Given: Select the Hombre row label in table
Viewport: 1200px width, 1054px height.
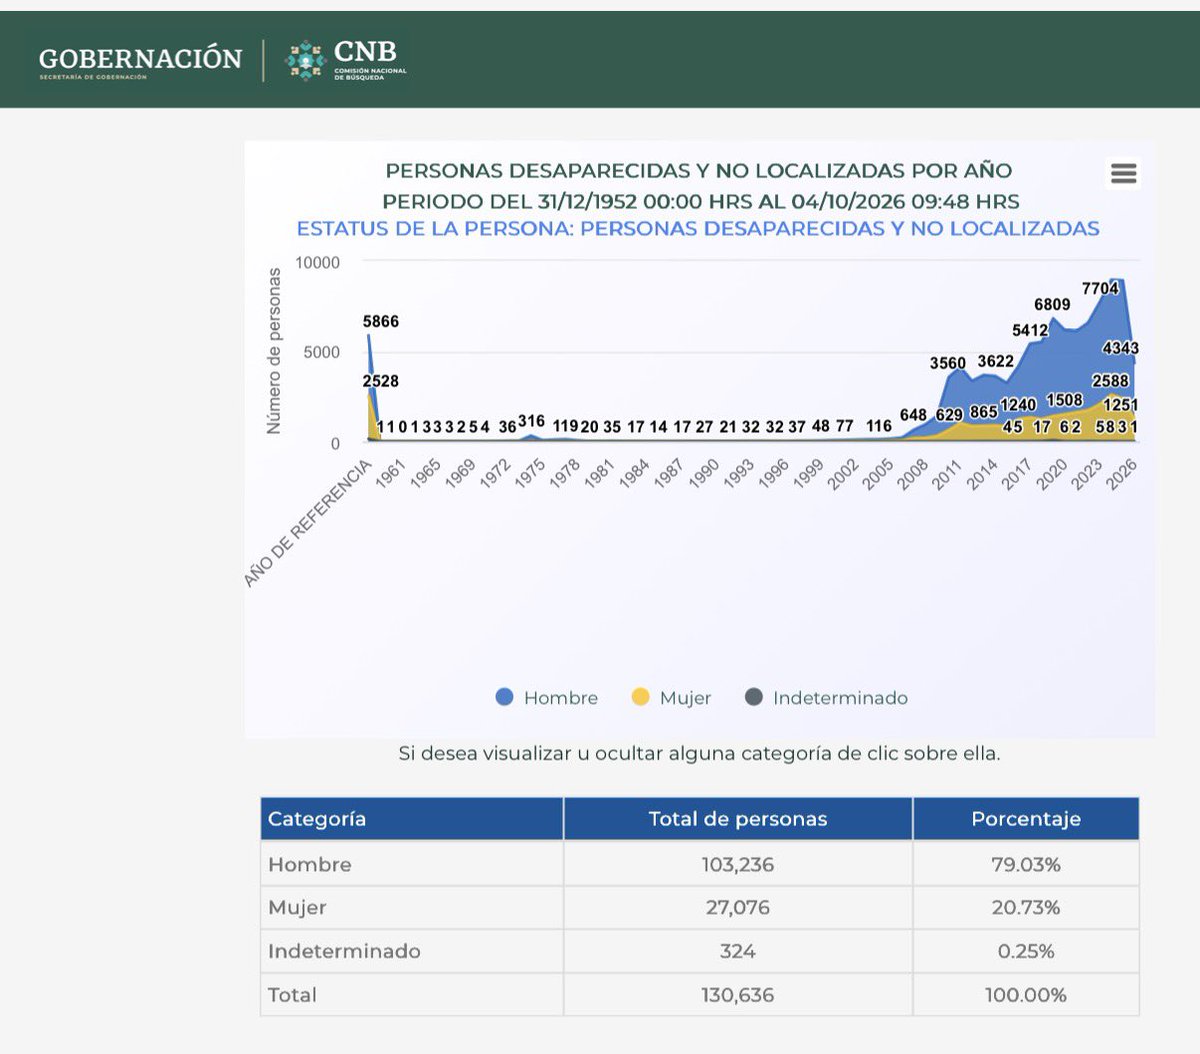Looking at the screenshot, I should 310,865.
